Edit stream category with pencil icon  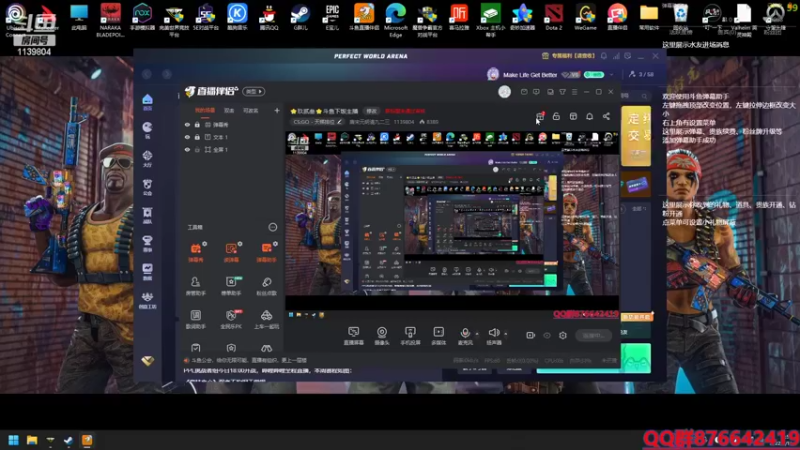339,122
